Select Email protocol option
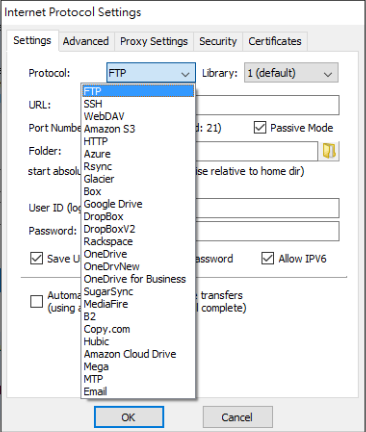366x432 pixels. pos(138,391)
